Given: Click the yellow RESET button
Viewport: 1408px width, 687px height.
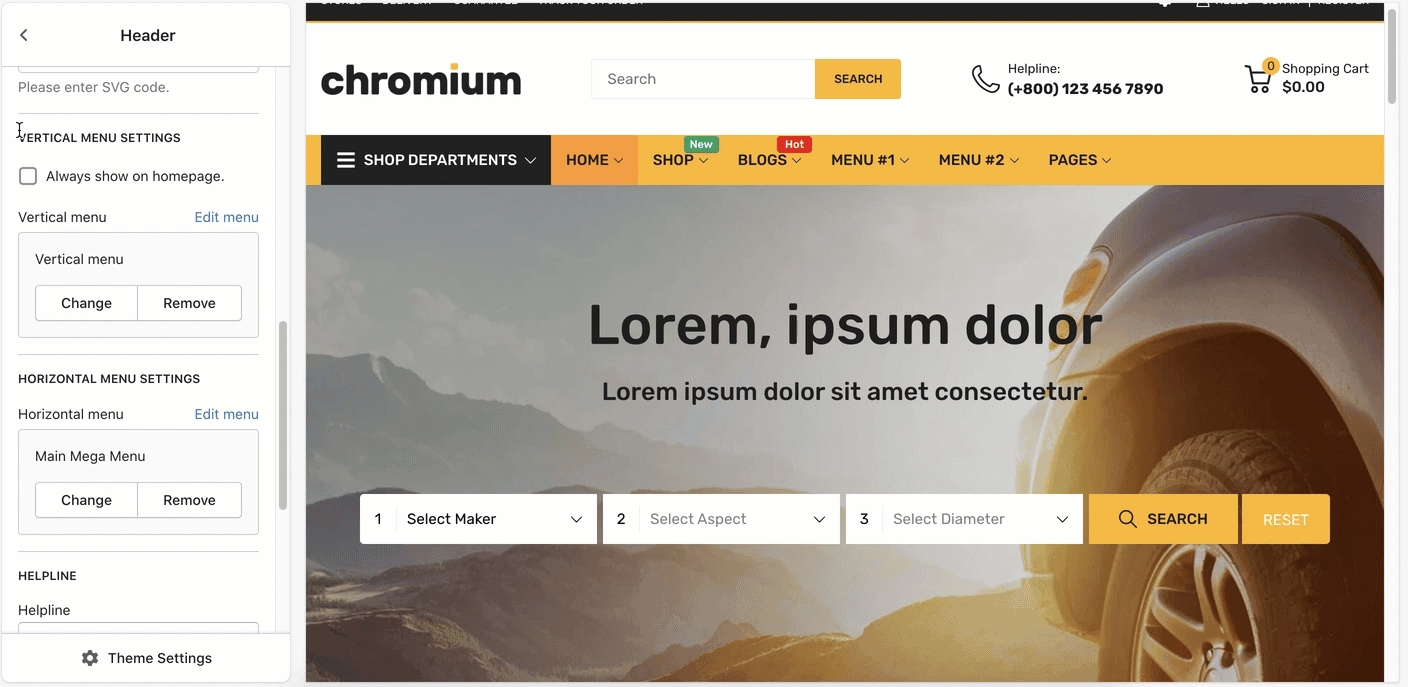Looking at the screenshot, I should (x=1286, y=519).
